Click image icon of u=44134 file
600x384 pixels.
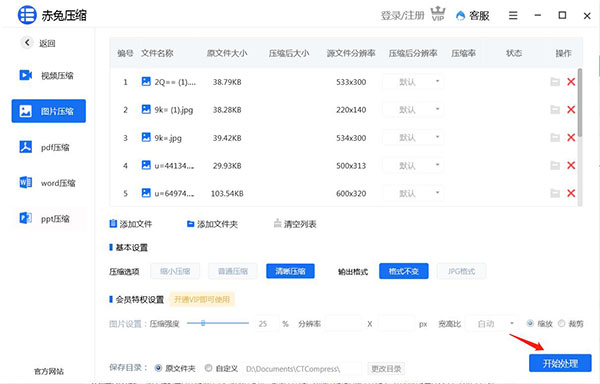(x=146, y=165)
